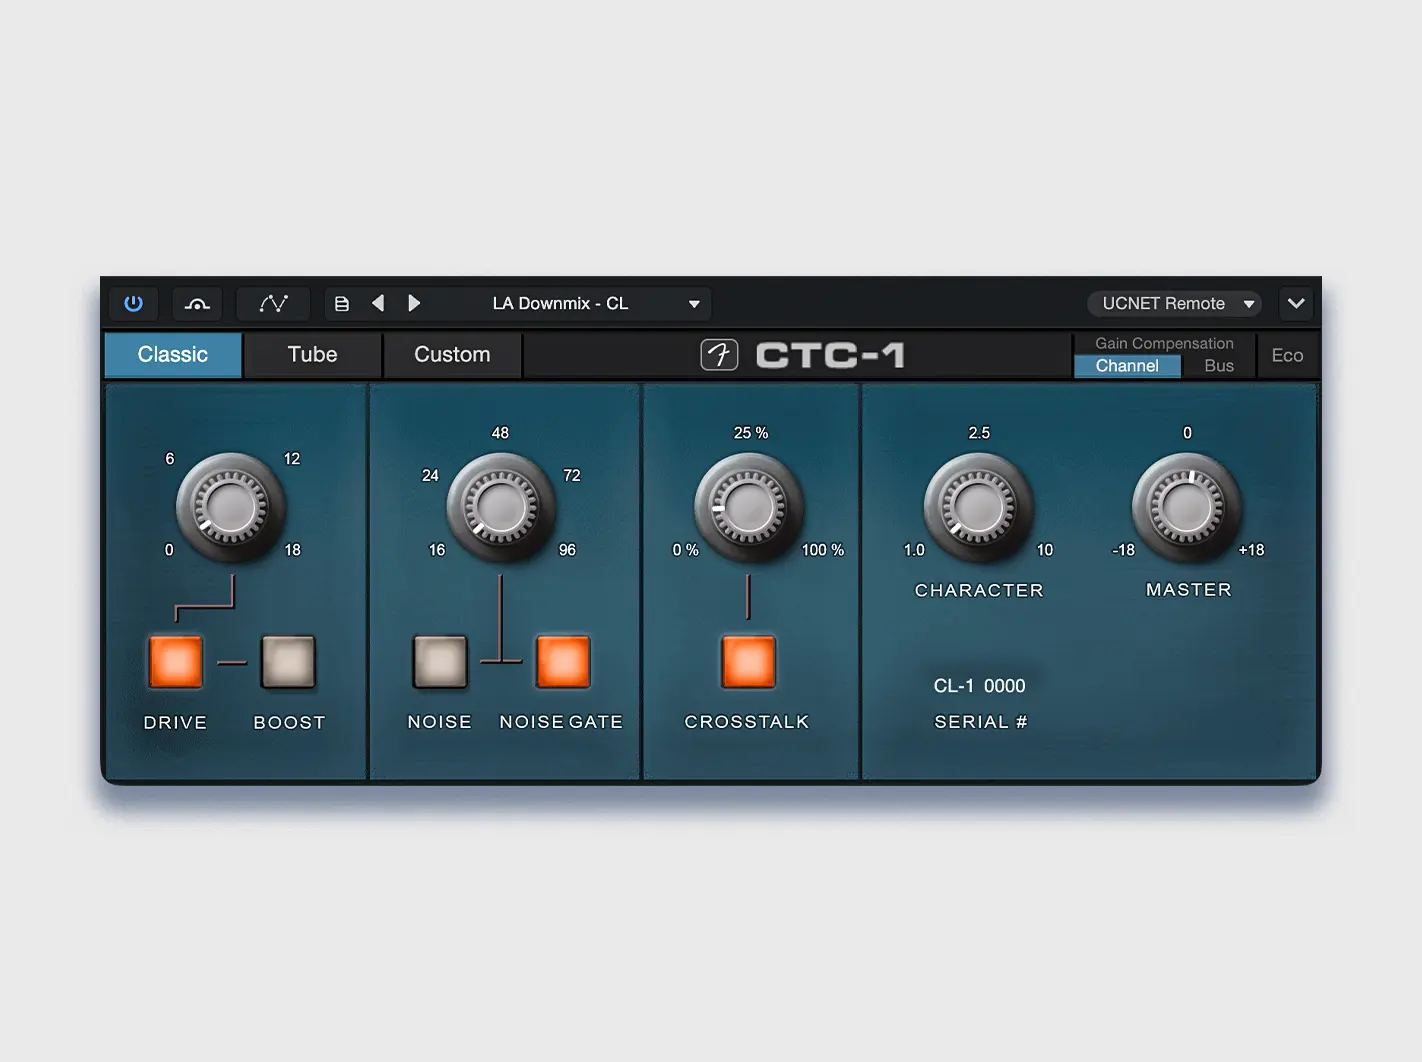
Task: Toggle the orange Crosstalk button
Action: pyautogui.click(x=748, y=662)
